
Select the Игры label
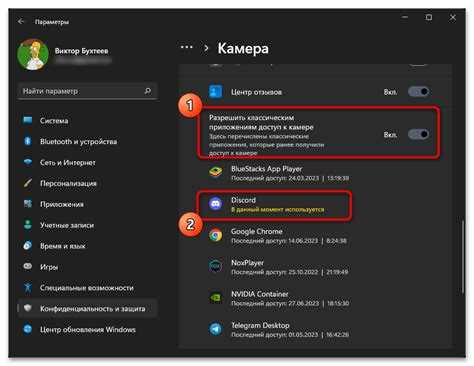pyautogui.click(x=49, y=267)
